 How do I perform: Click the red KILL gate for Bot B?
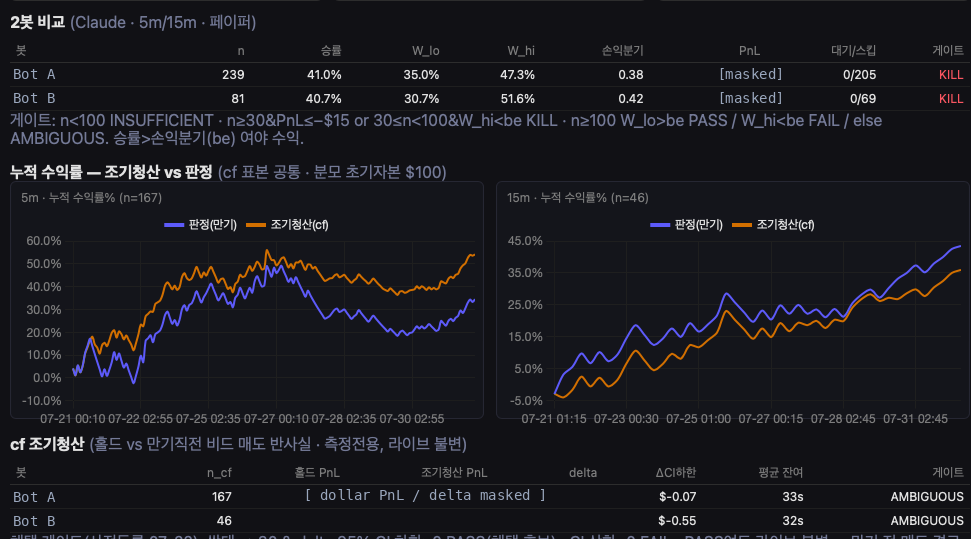coord(951,99)
